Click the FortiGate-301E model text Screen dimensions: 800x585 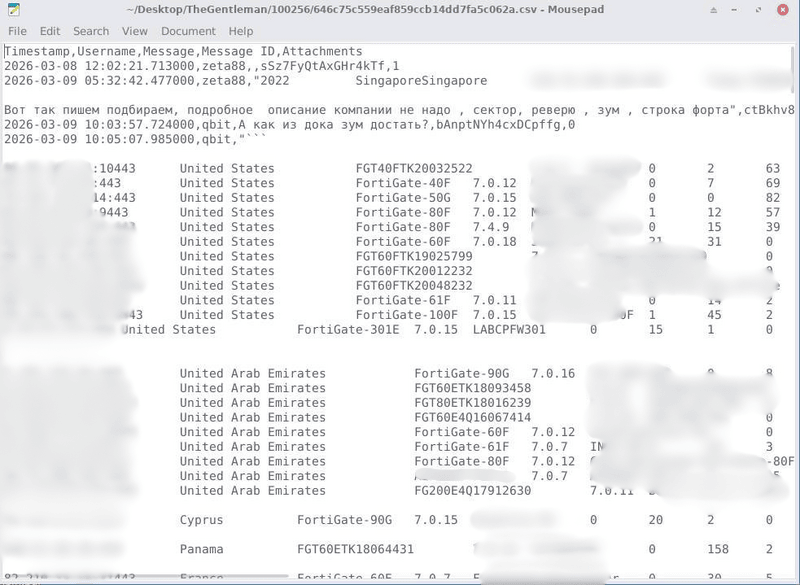click(x=348, y=329)
